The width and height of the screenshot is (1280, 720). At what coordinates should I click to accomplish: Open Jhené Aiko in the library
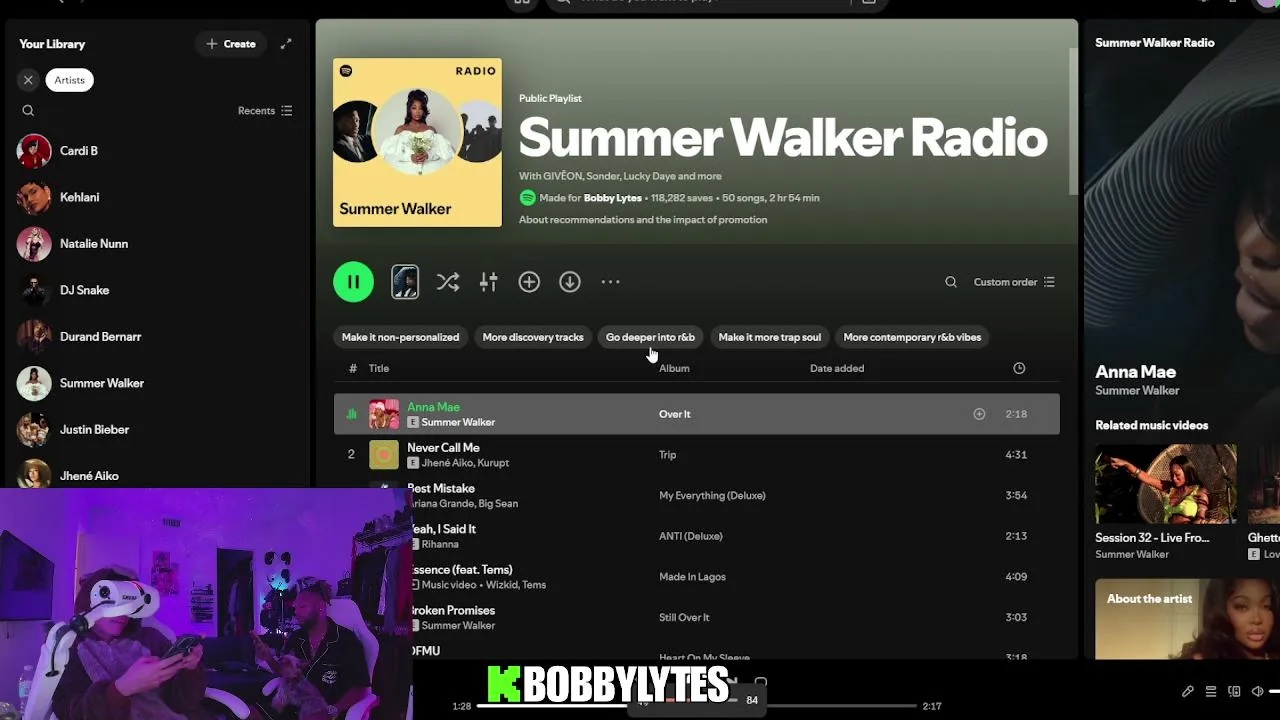[155, 474]
